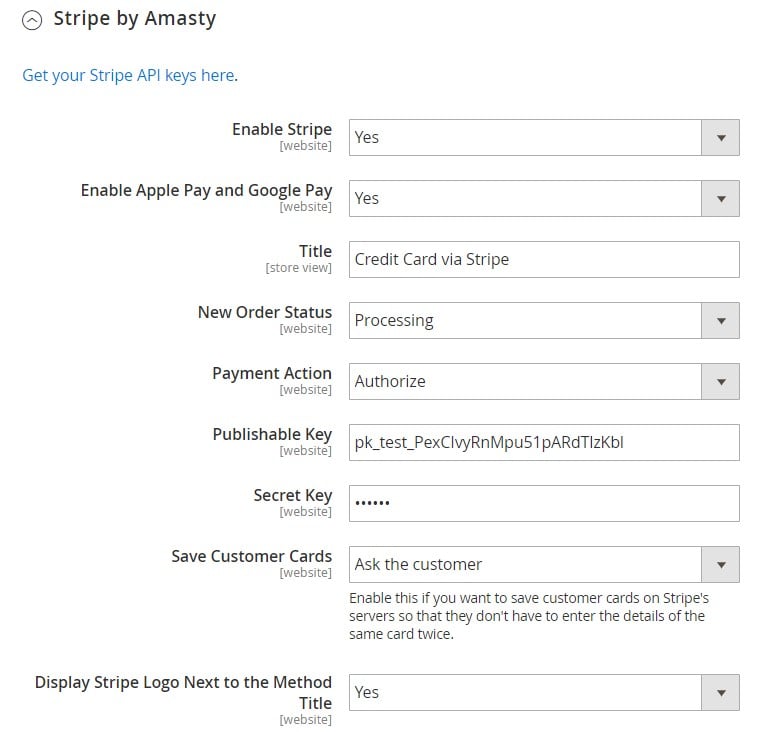Screen dimensions: 768x732
Task: Click the Stripe by Amasty heading
Action: coord(135,19)
